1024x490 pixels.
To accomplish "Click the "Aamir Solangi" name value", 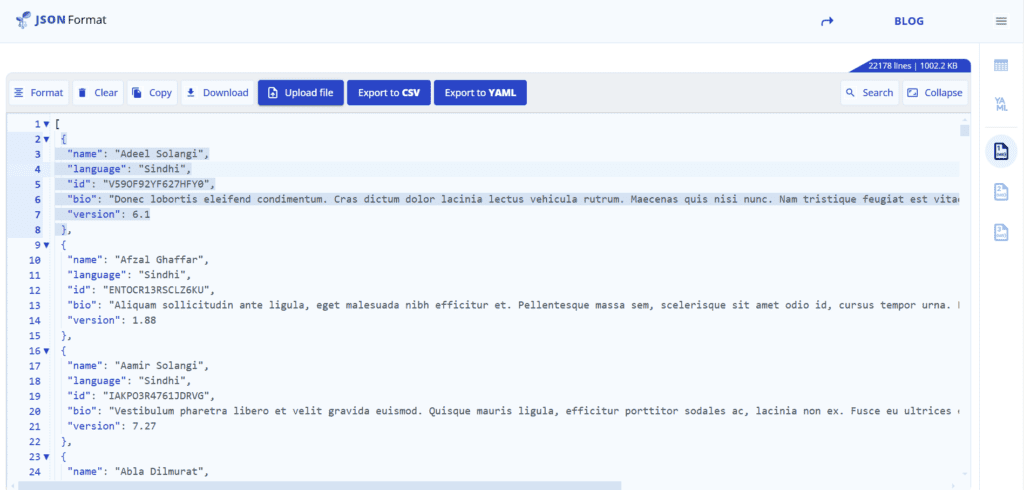I will pyautogui.click(x=159, y=366).
